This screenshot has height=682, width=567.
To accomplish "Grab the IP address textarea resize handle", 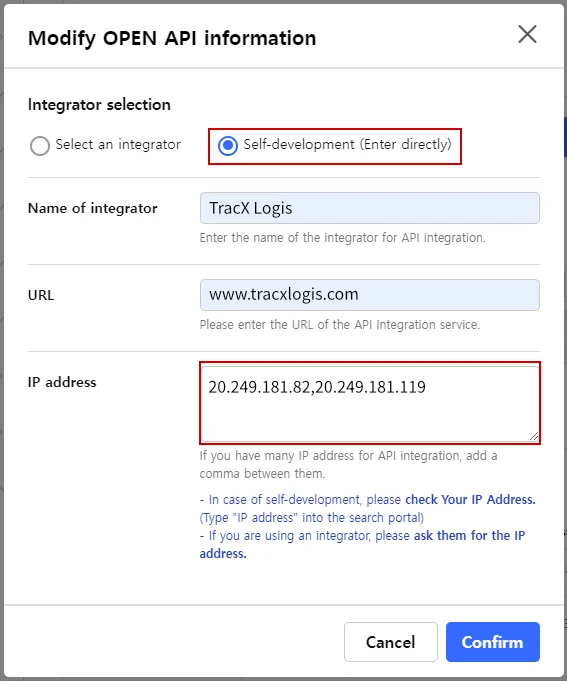I will [534, 436].
